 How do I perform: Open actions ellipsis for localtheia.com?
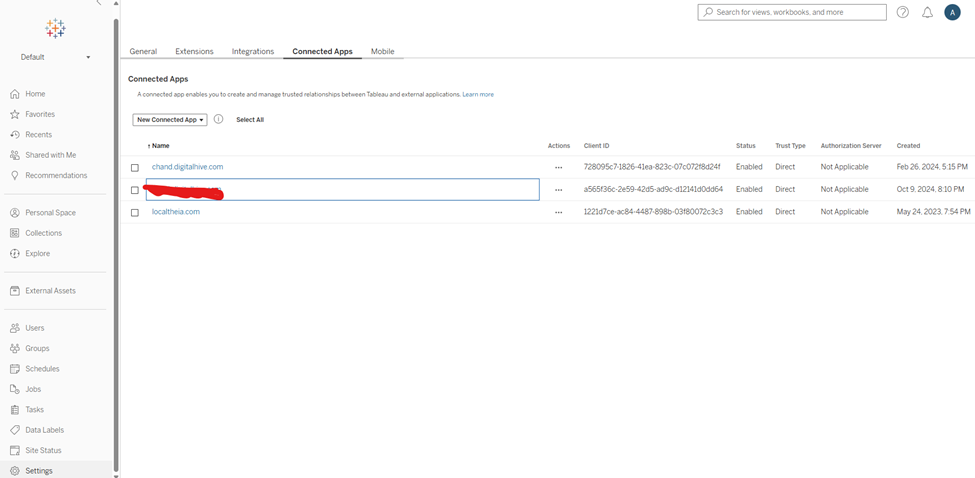click(558, 212)
